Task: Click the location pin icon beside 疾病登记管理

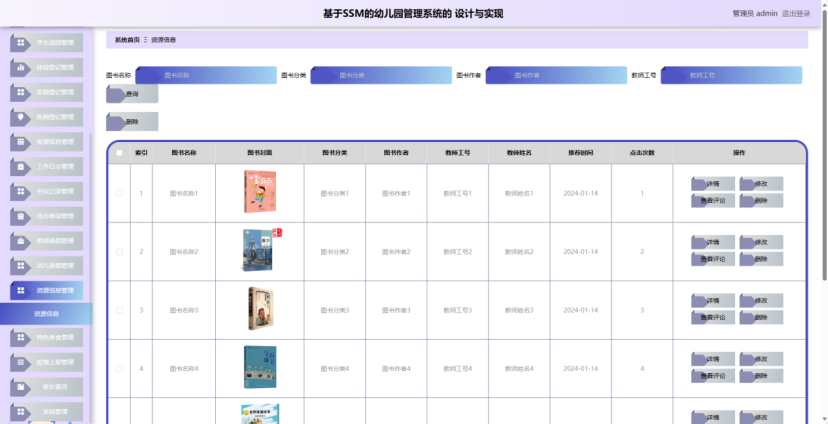Action: click(x=21, y=117)
